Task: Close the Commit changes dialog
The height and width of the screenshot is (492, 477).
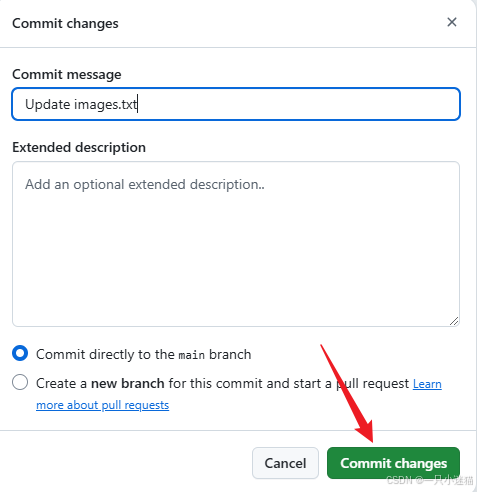Action: tap(452, 22)
